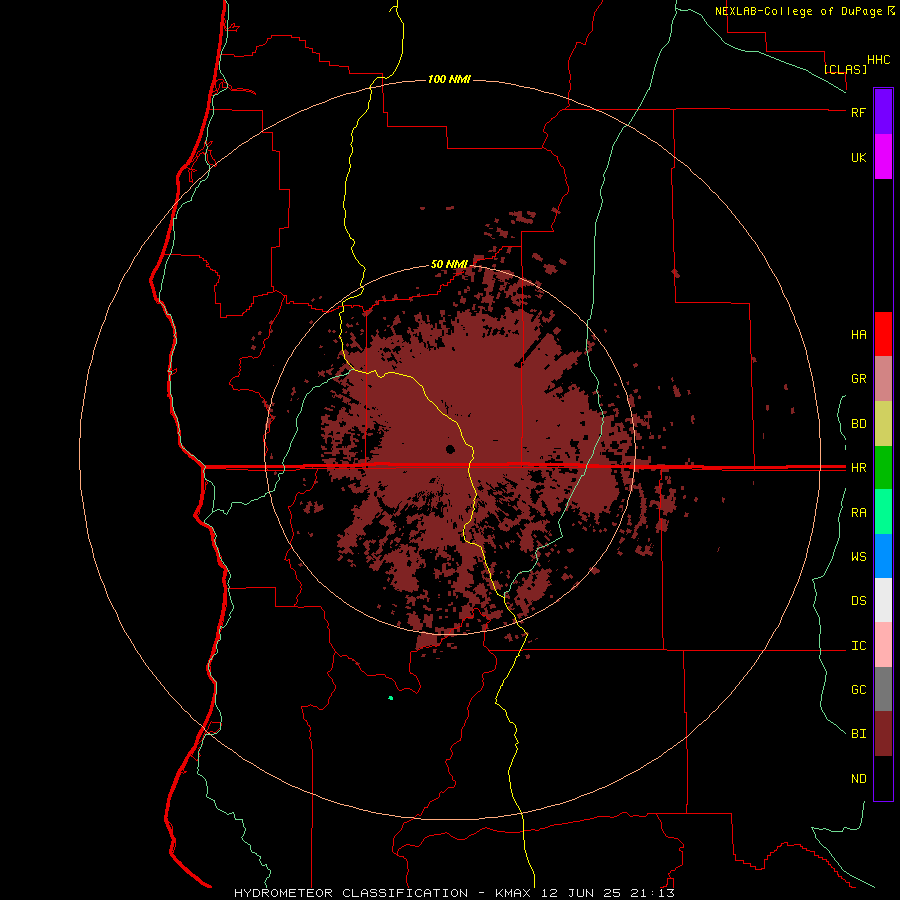Click the gray GC legend swatch

883,689
